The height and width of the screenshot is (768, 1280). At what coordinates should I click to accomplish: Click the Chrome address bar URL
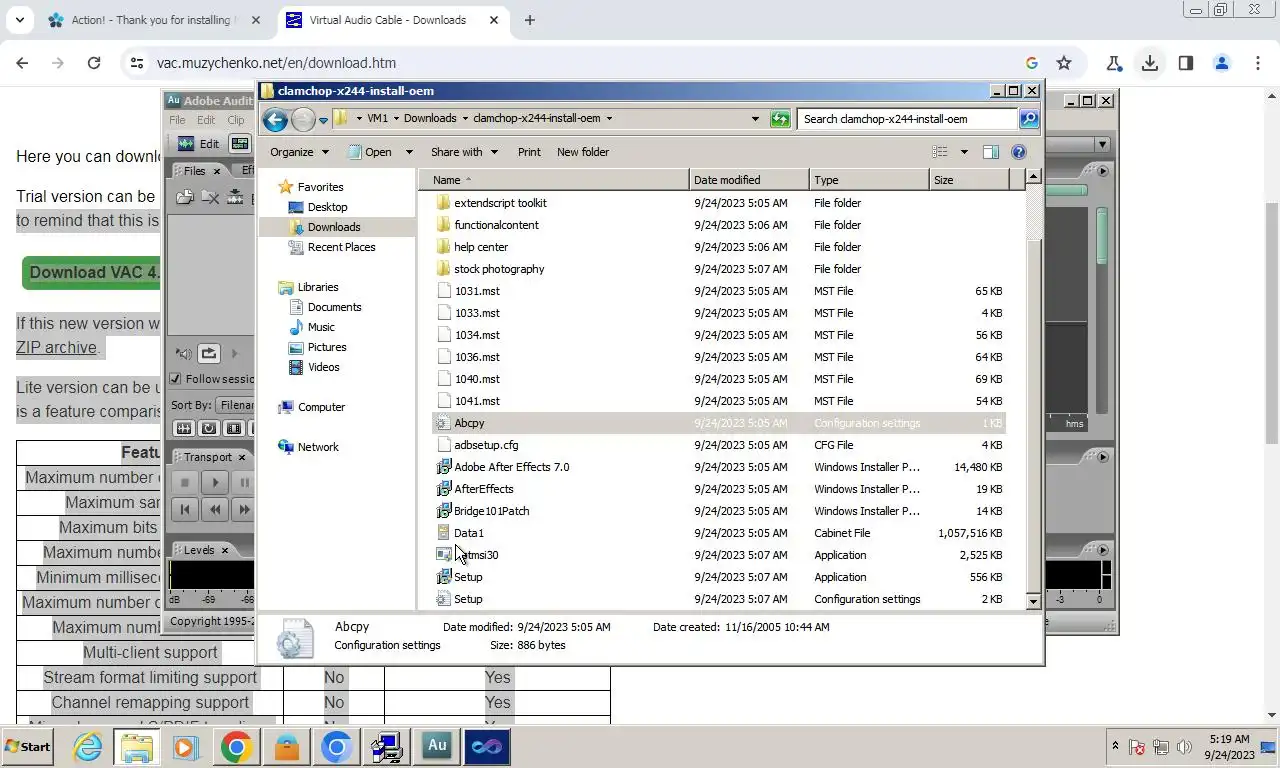point(276,63)
